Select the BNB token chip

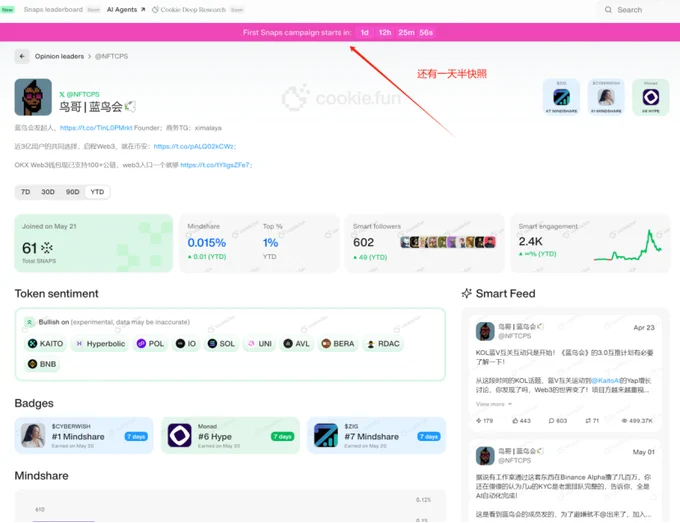pos(42,364)
